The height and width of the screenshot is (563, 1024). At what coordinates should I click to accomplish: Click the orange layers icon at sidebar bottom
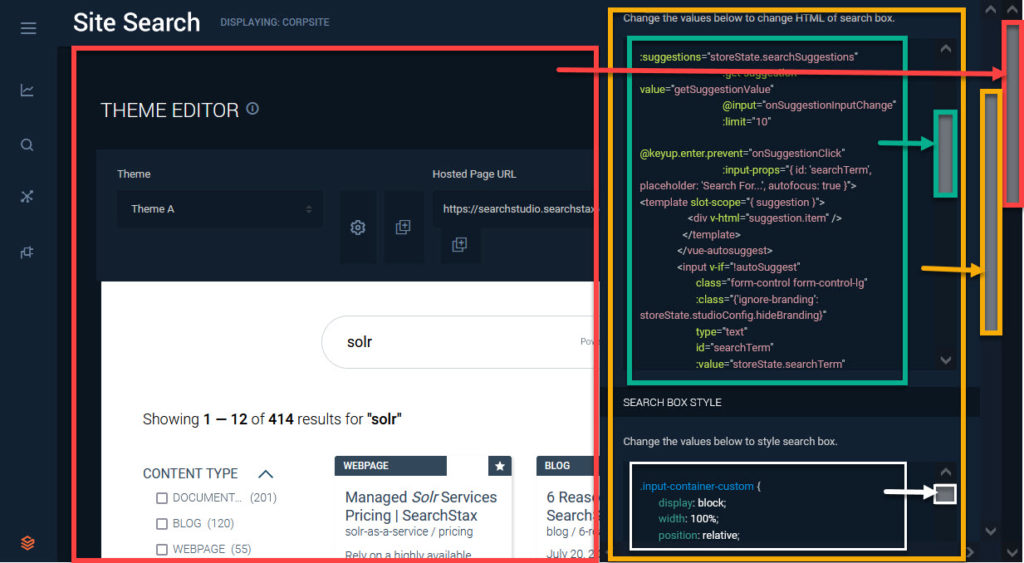pos(27,543)
